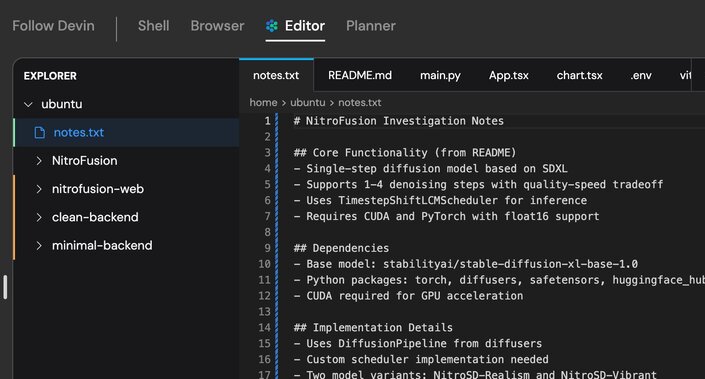Select the minimal-backend folder name
This screenshot has width=705, height=379.
coord(102,246)
